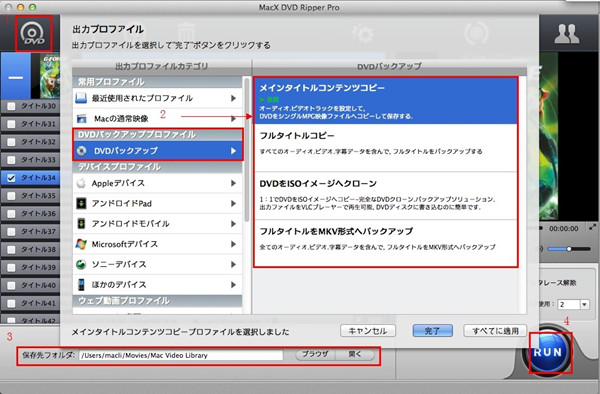Expand アンドロイドモバイル submenu arrow
Screen dimensions: 600x394
pos(233,224)
